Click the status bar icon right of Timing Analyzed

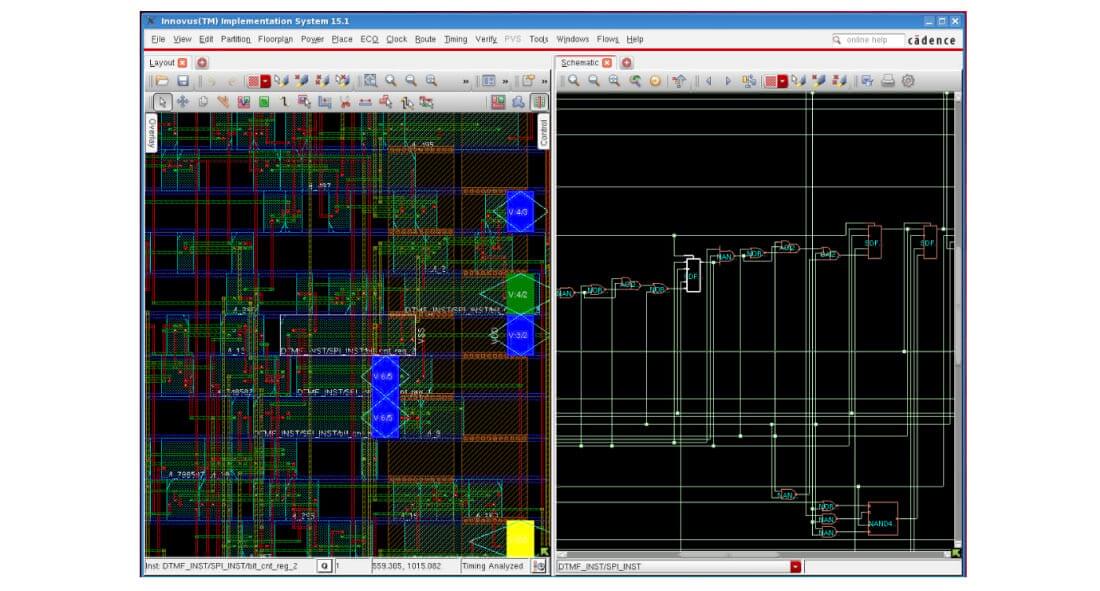click(539, 566)
